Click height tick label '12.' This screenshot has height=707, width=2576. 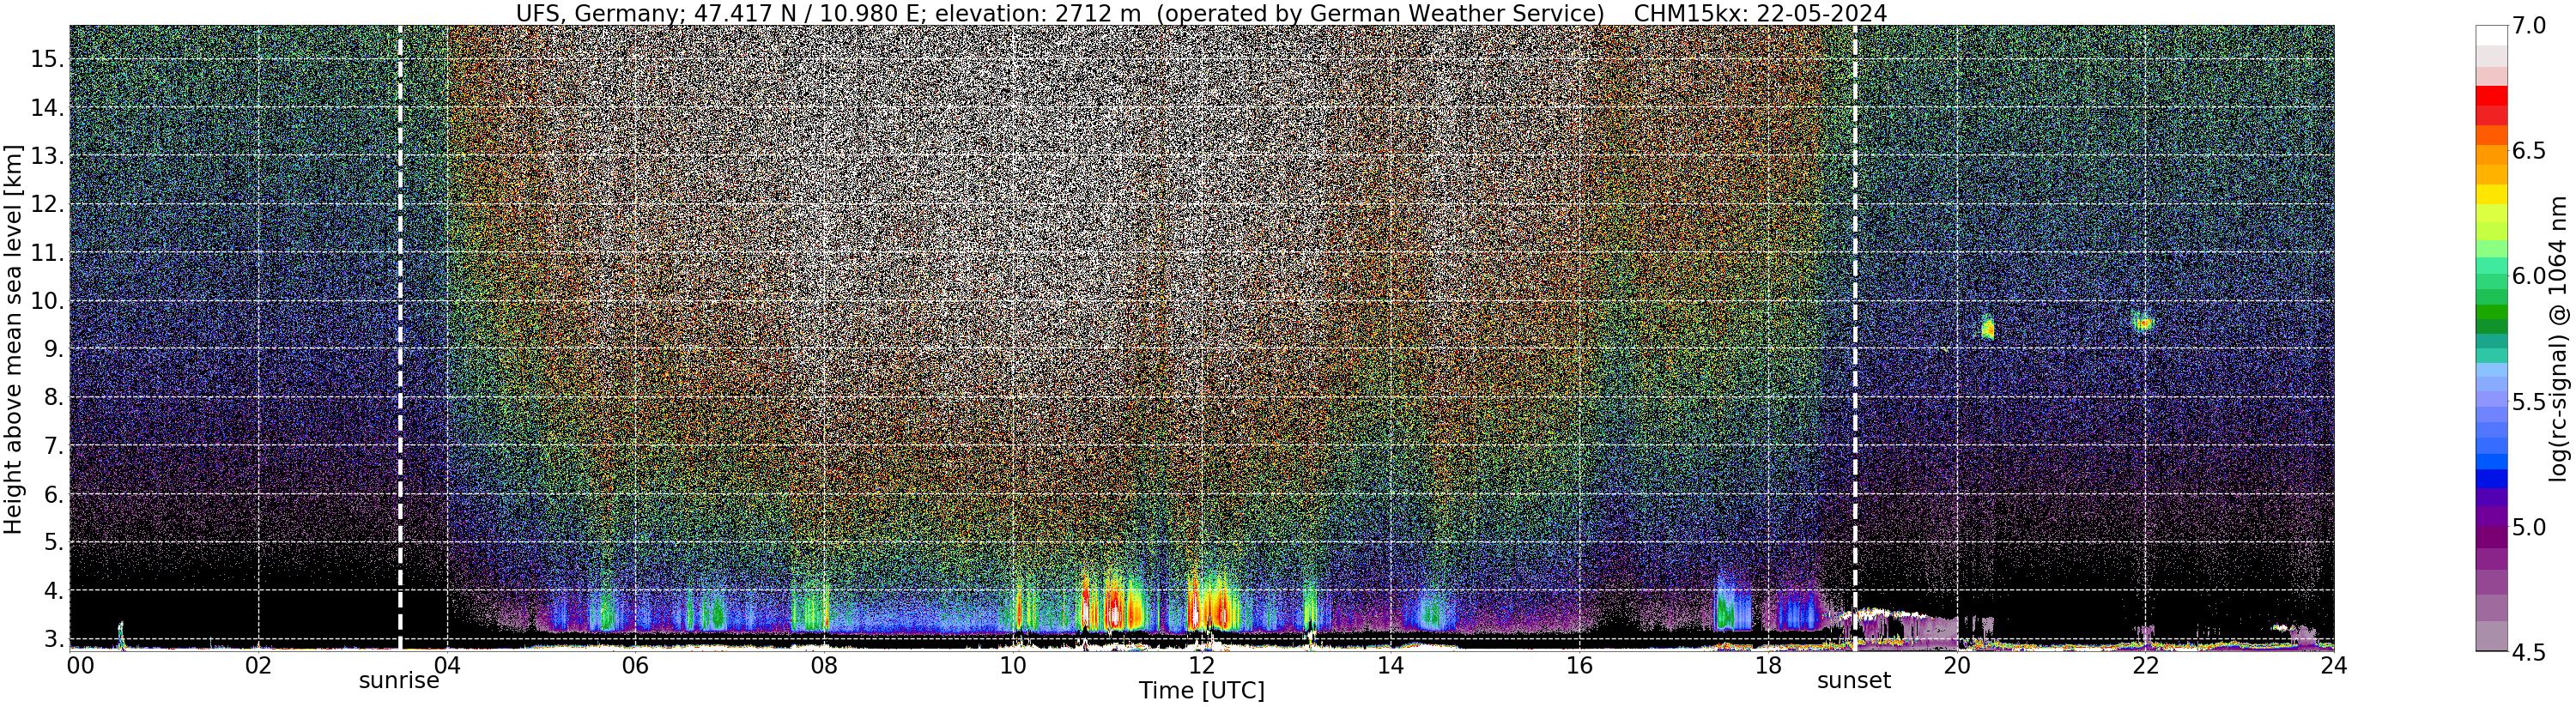46,204
